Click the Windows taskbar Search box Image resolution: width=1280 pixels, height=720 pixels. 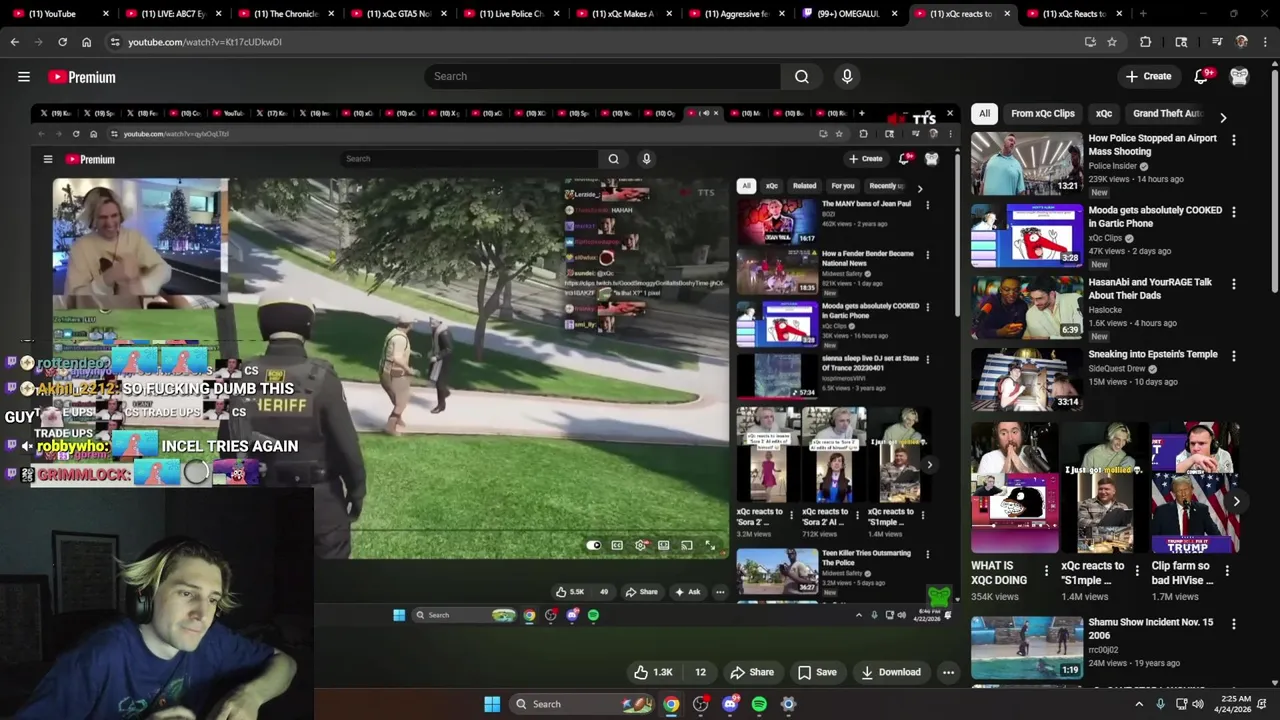tap(582, 704)
